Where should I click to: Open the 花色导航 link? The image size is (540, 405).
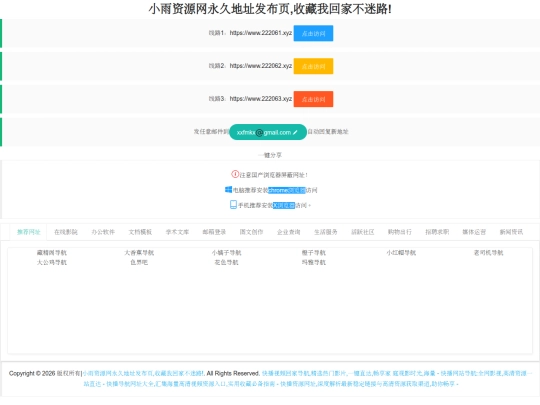coord(227,262)
